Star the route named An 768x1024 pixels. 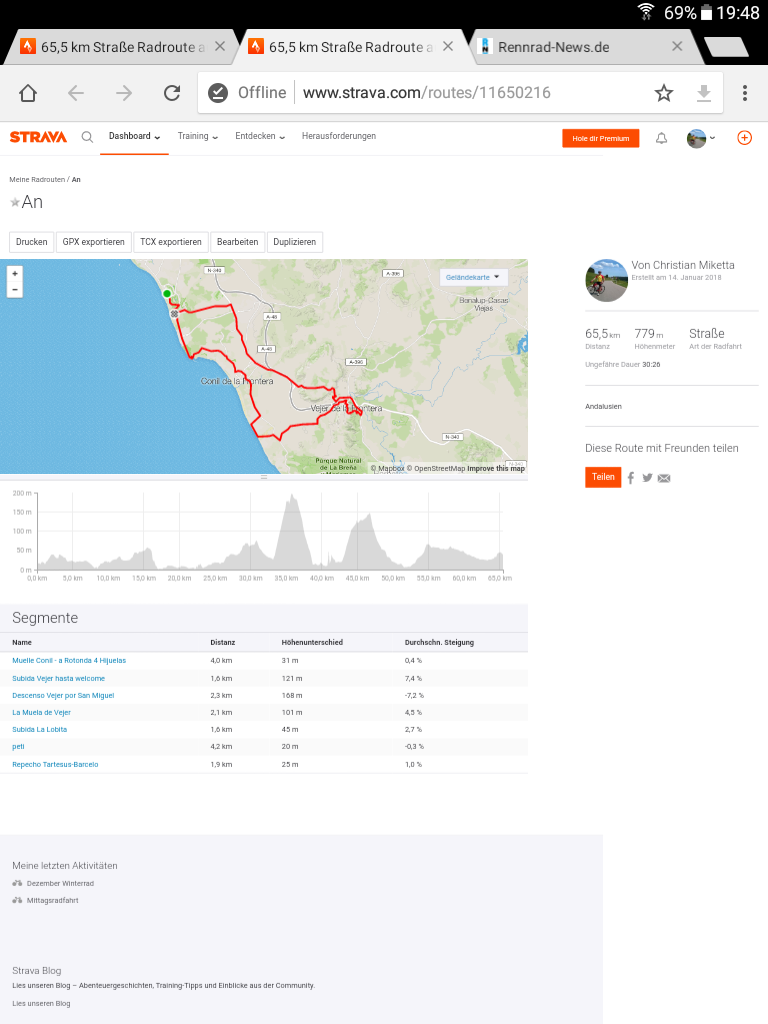click(x=15, y=202)
